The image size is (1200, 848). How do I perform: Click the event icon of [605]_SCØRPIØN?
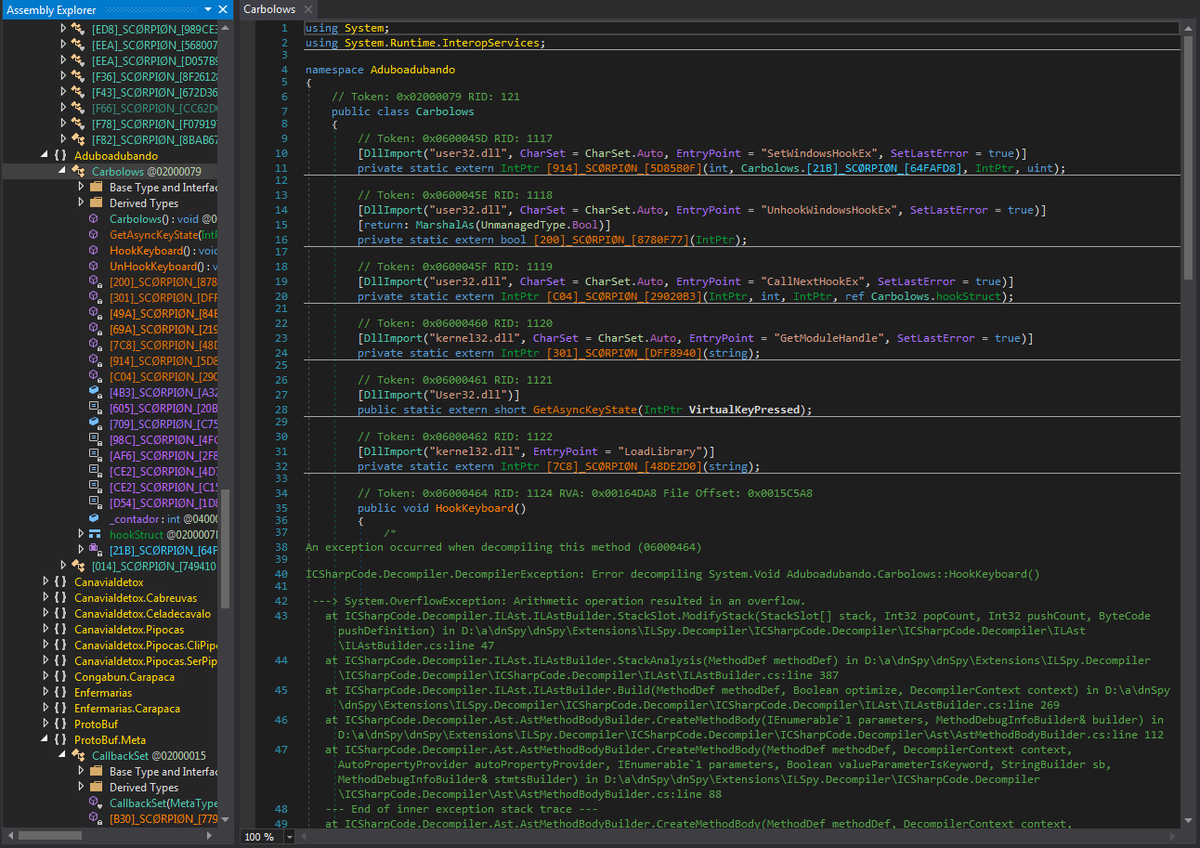[x=95, y=408]
